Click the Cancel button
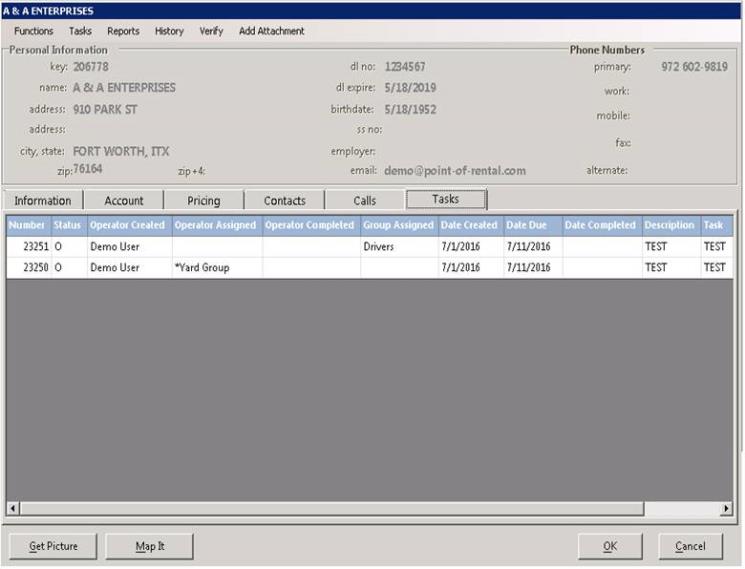This screenshot has width=745, height=569. coord(690,546)
